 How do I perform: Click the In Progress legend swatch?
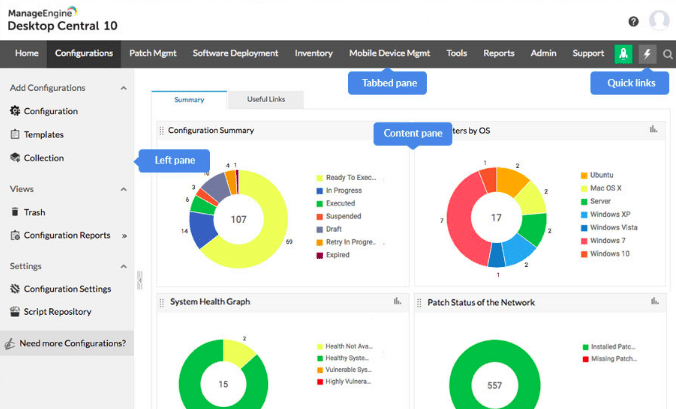coord(319,190)
